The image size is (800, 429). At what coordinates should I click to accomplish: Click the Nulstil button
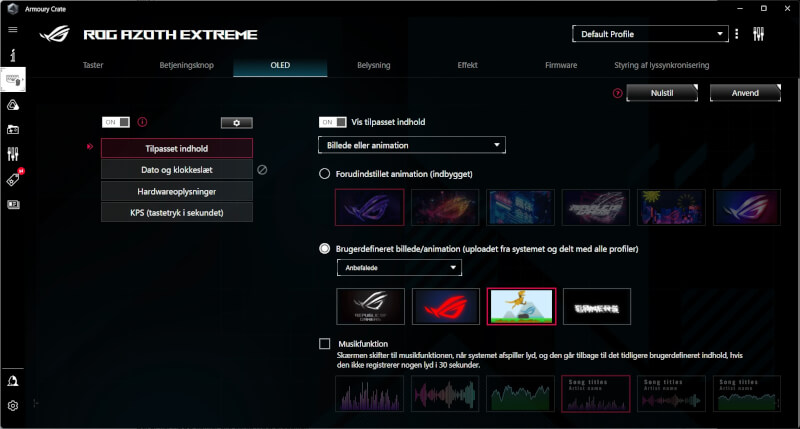point(662,93)
